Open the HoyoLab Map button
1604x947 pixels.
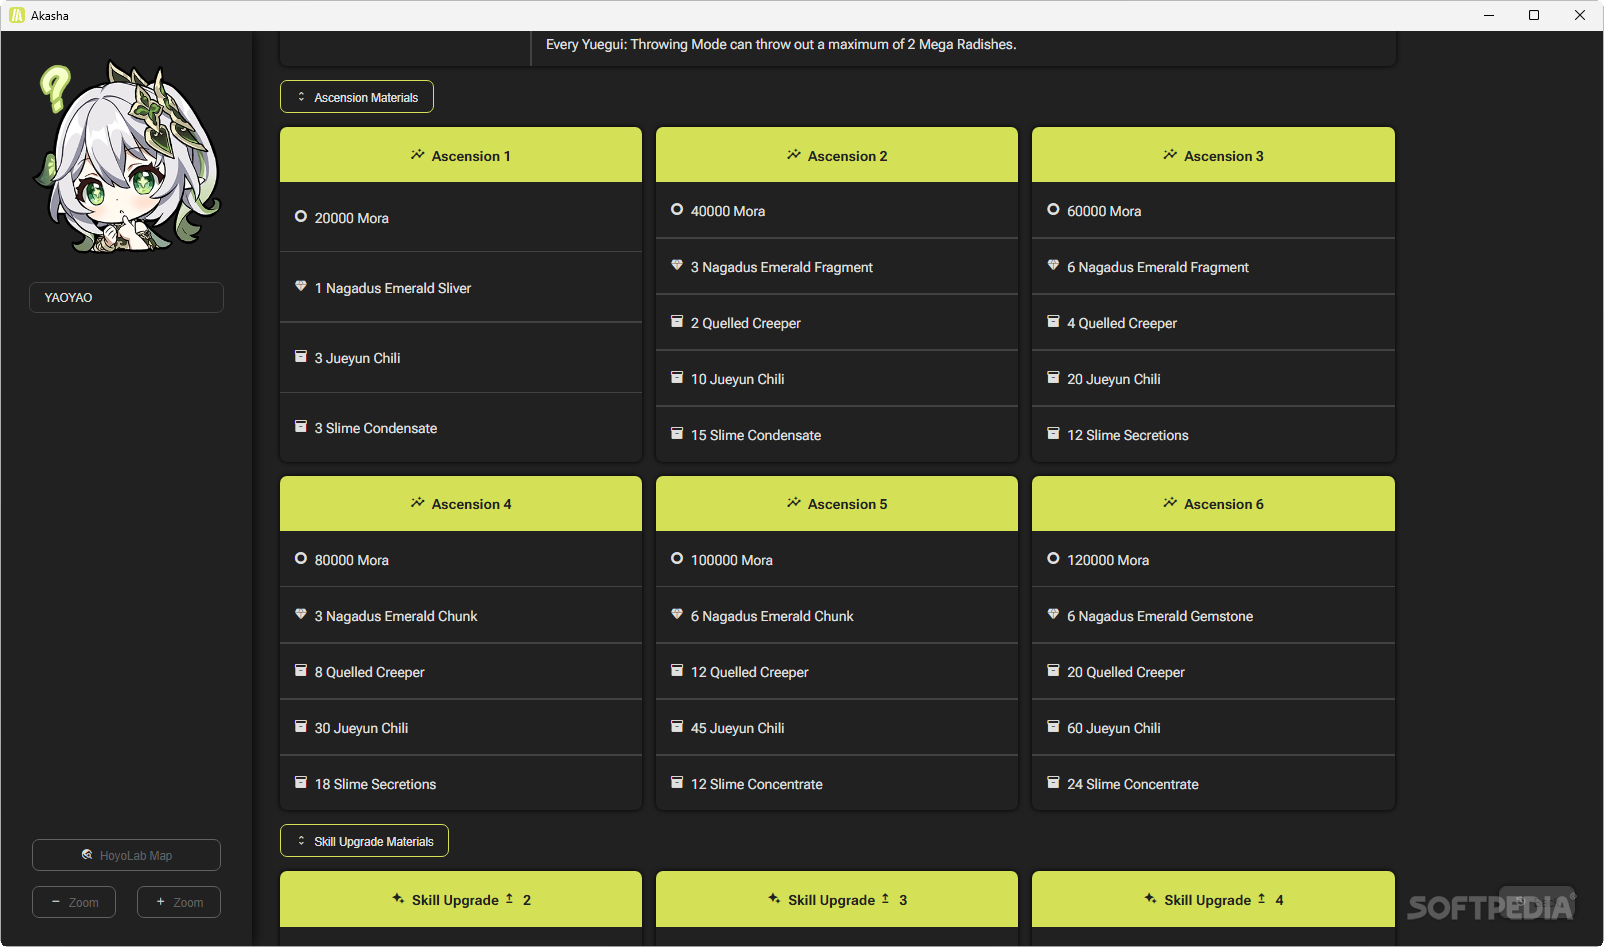(126, 855)
